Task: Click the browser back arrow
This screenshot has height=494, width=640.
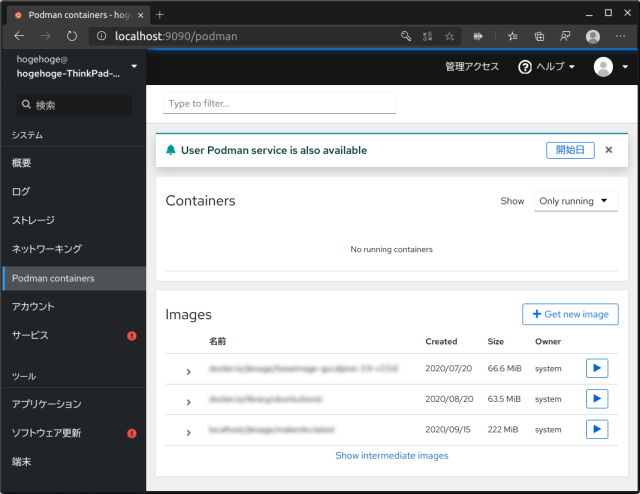Action: pyautogui.click(x=19, y=36)
